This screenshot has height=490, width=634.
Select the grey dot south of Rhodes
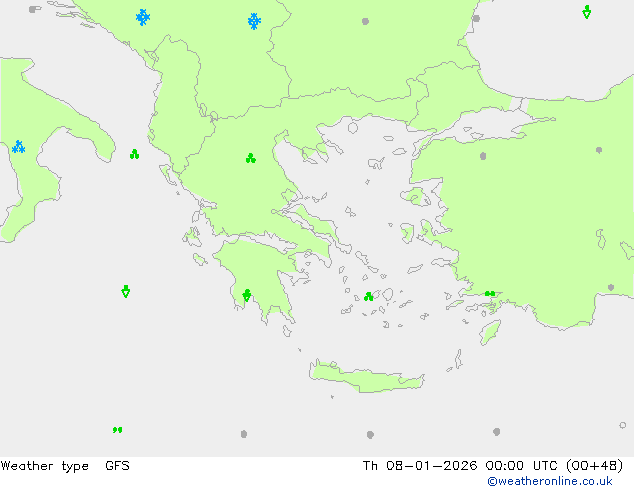tap(497, 432)
